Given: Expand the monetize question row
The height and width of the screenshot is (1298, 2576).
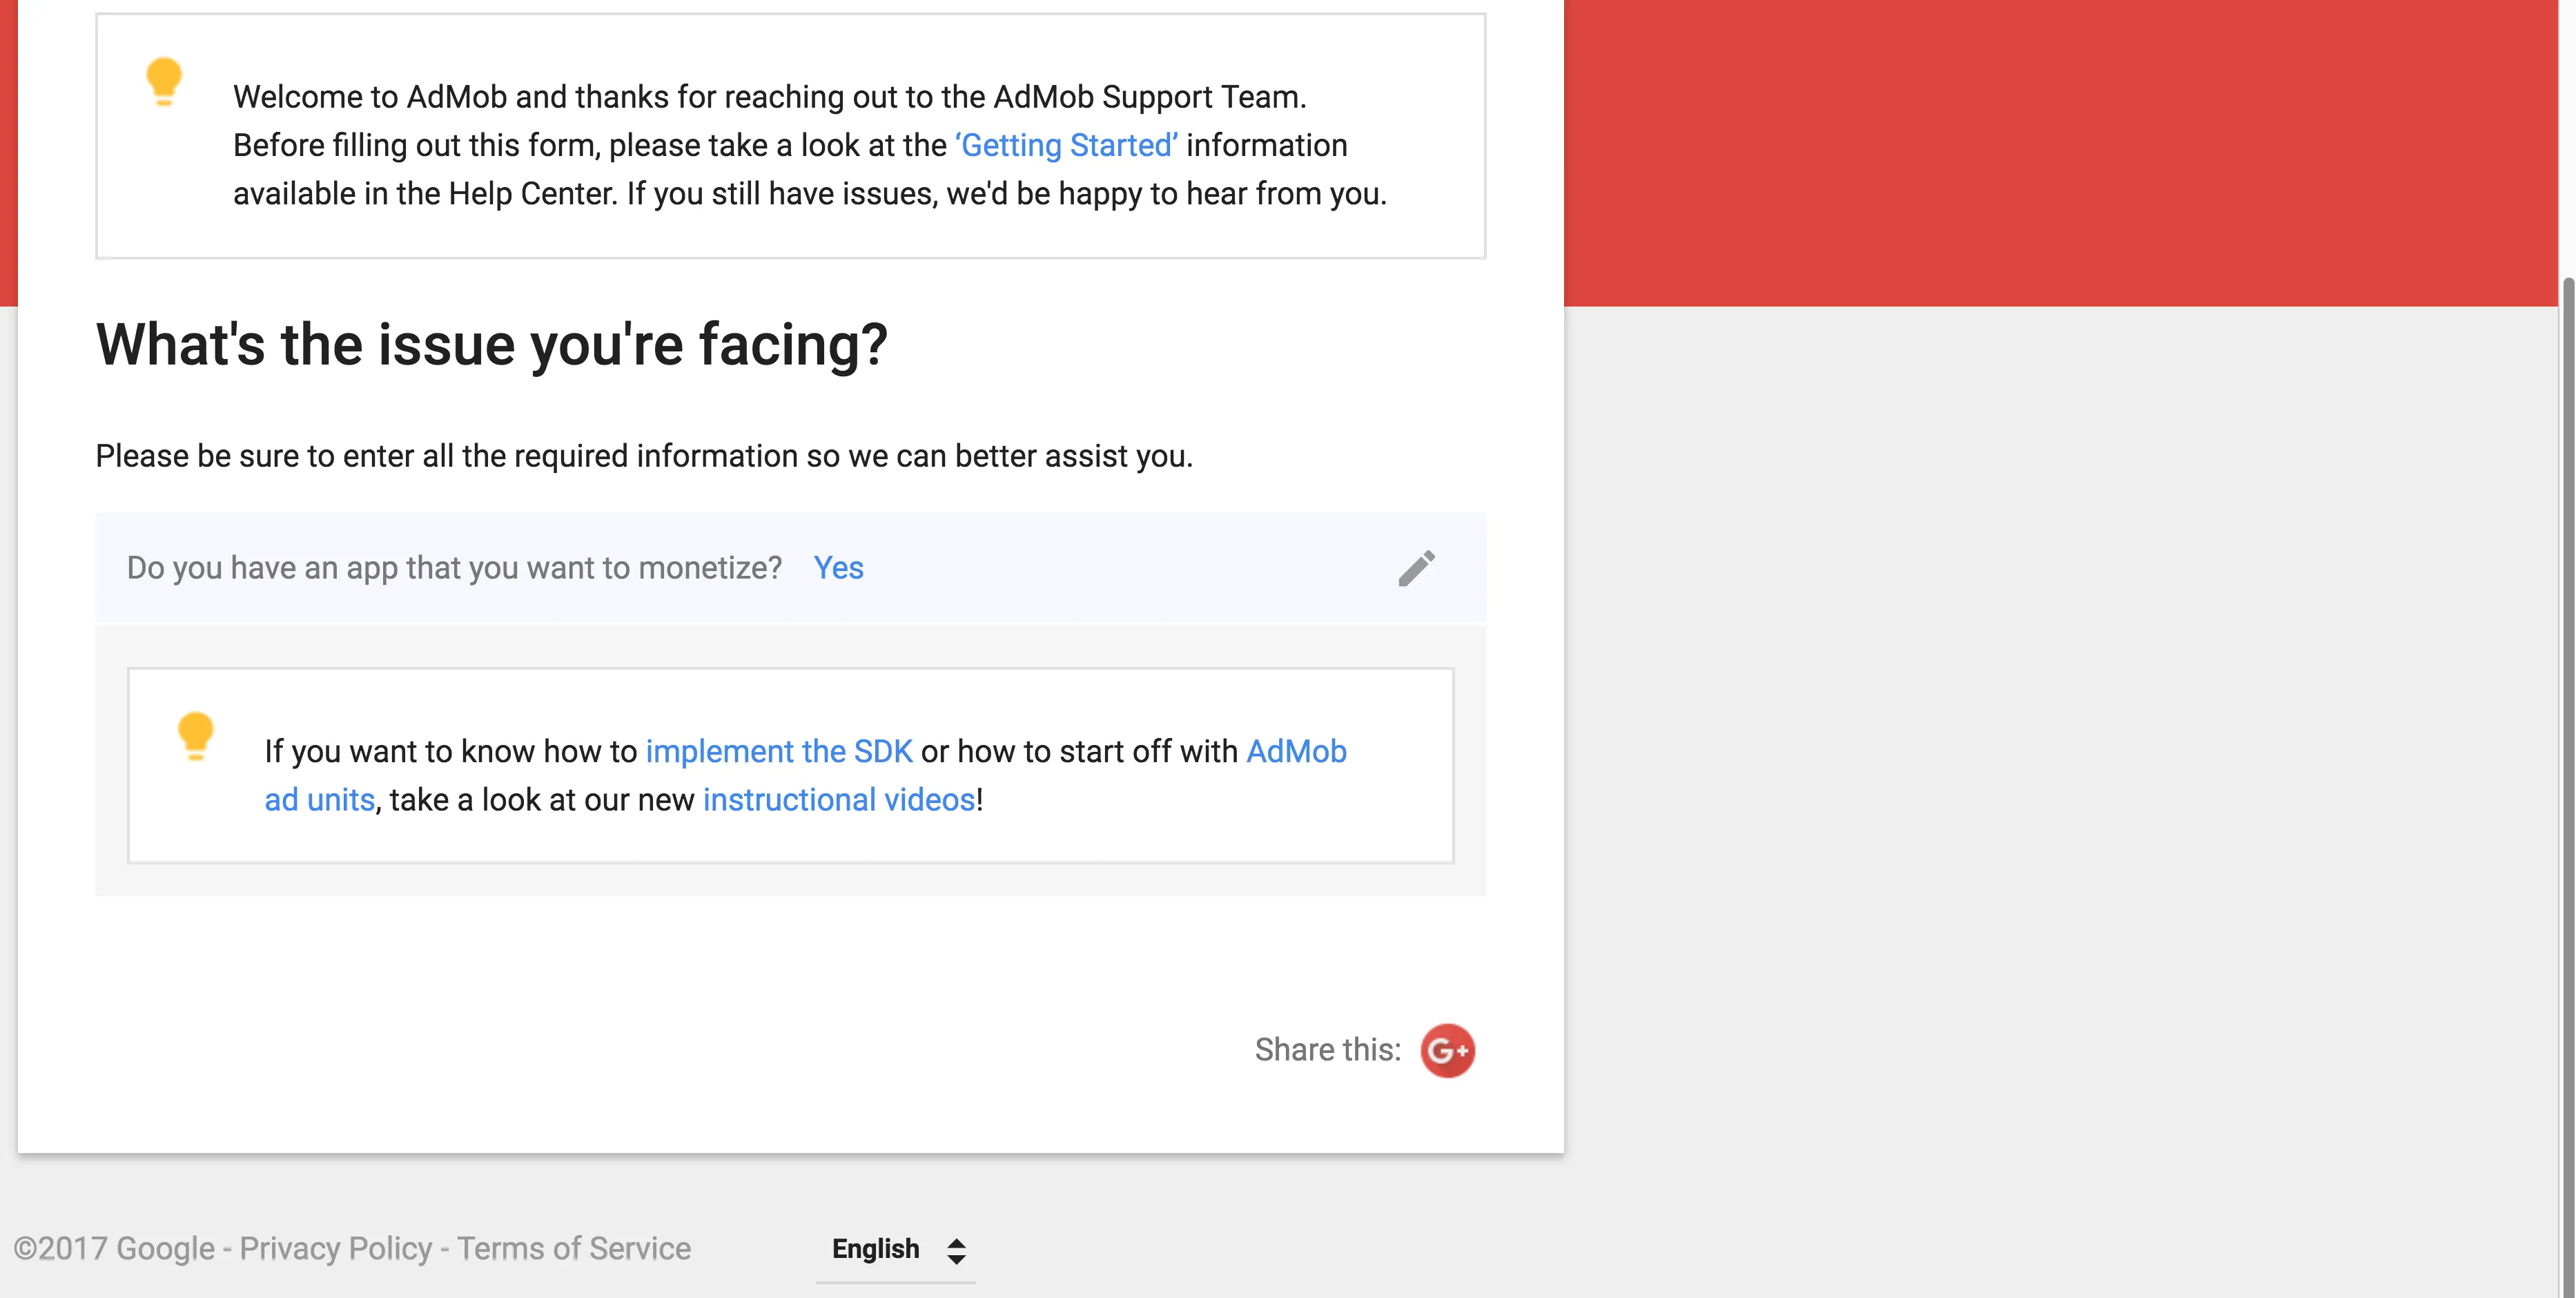Looking at the screenshot, I should click(x=1100, y=568).
